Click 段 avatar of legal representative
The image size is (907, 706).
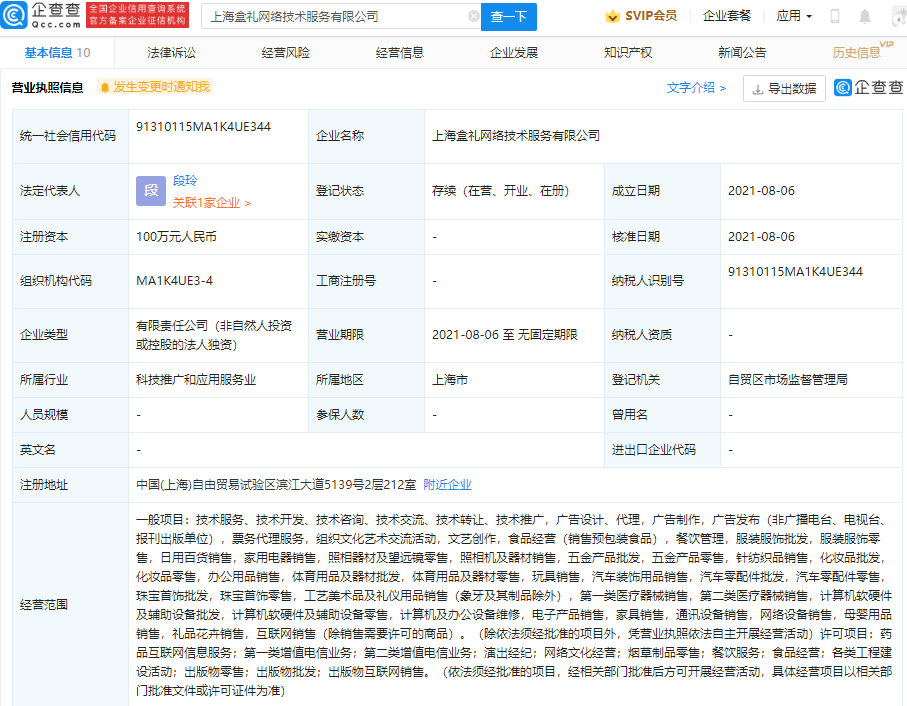[x=150, y=191]
